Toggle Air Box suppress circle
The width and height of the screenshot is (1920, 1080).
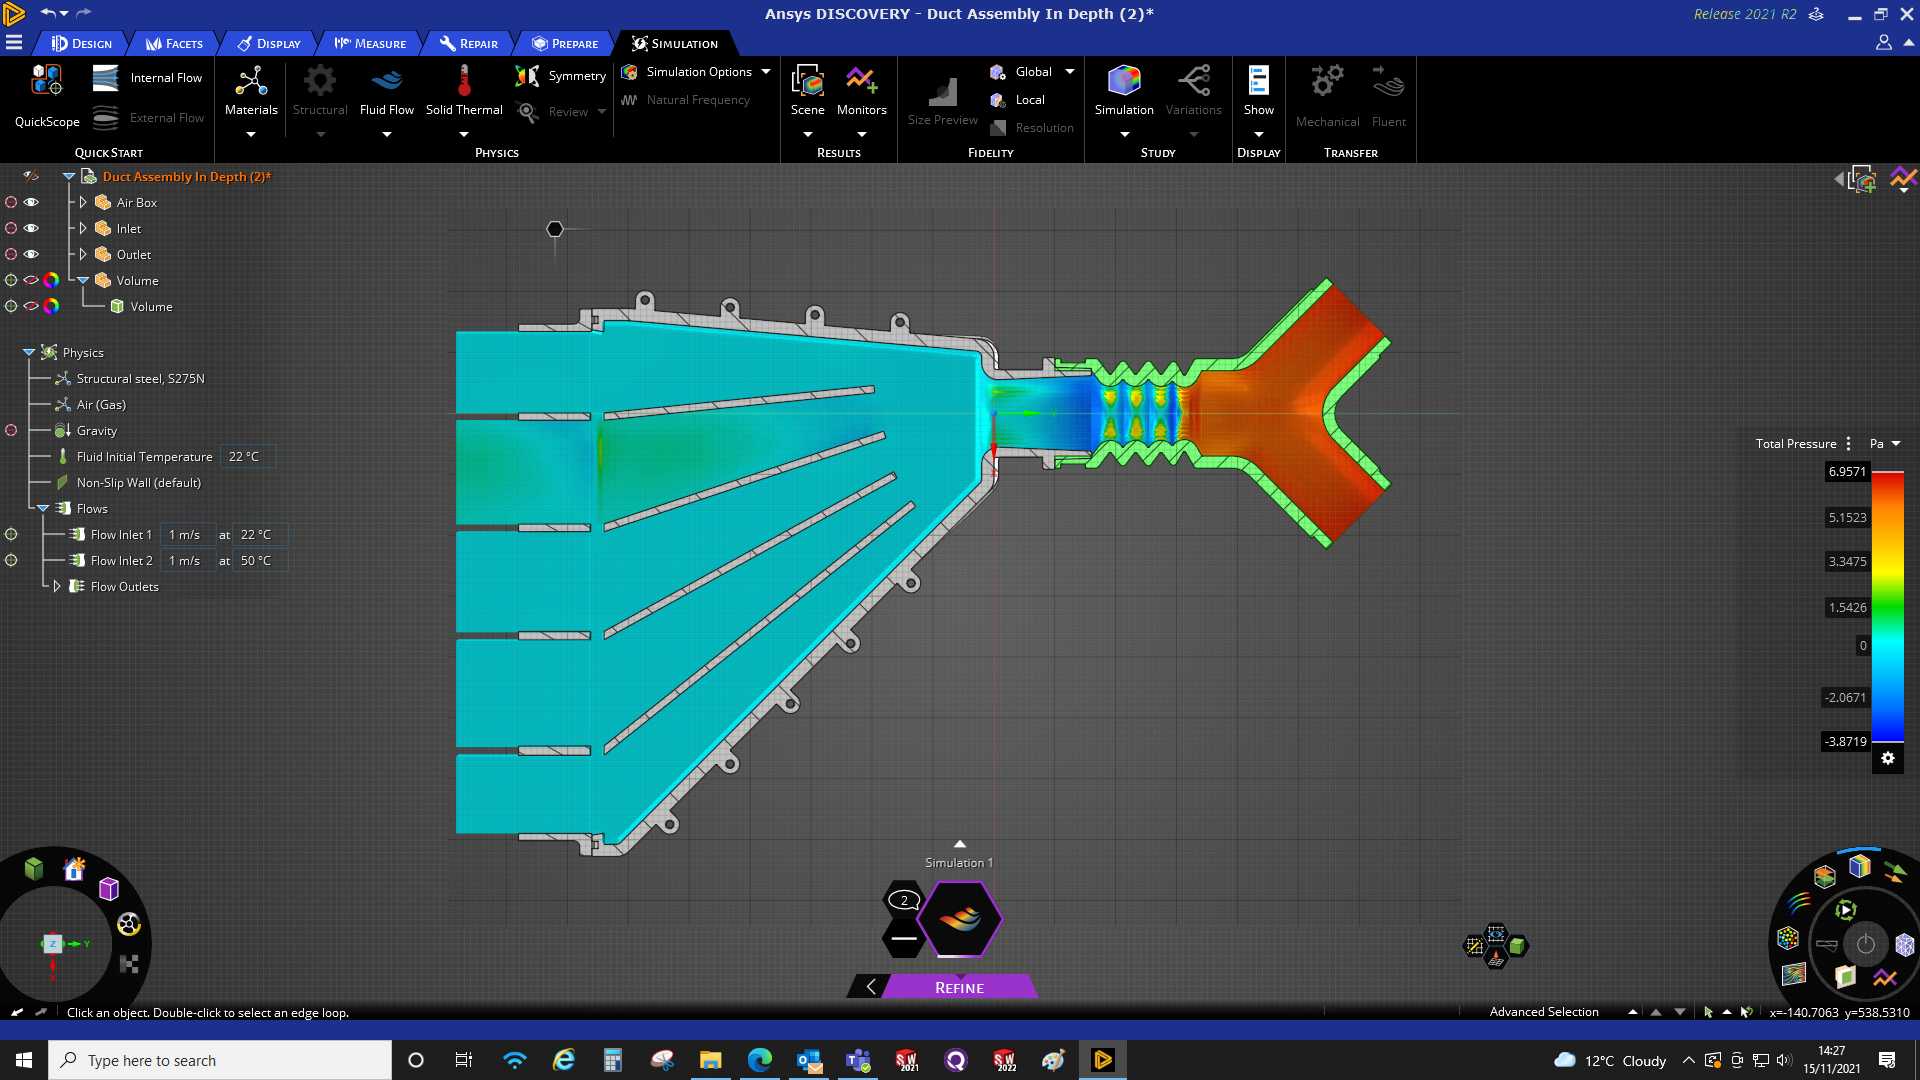(11, 202)
